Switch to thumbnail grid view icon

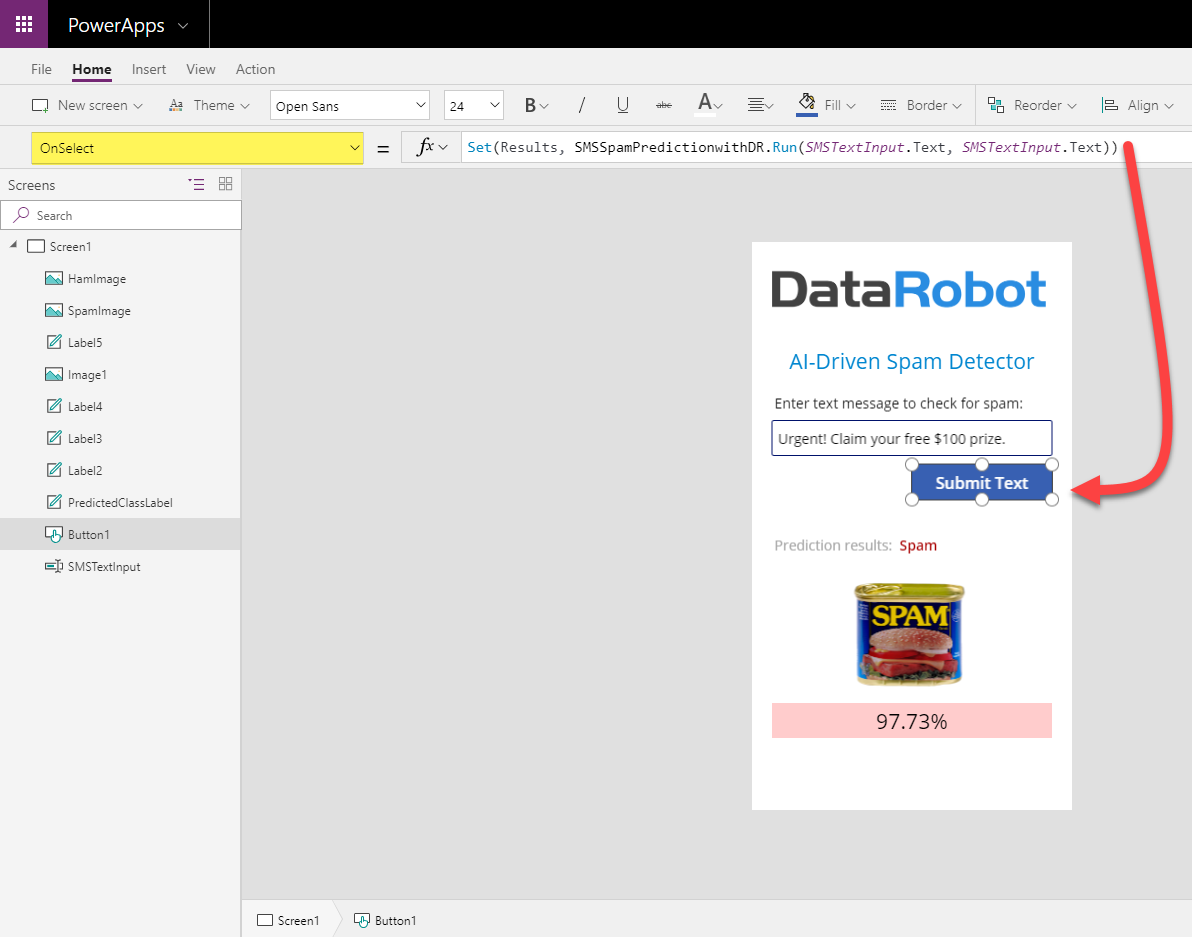225,184
